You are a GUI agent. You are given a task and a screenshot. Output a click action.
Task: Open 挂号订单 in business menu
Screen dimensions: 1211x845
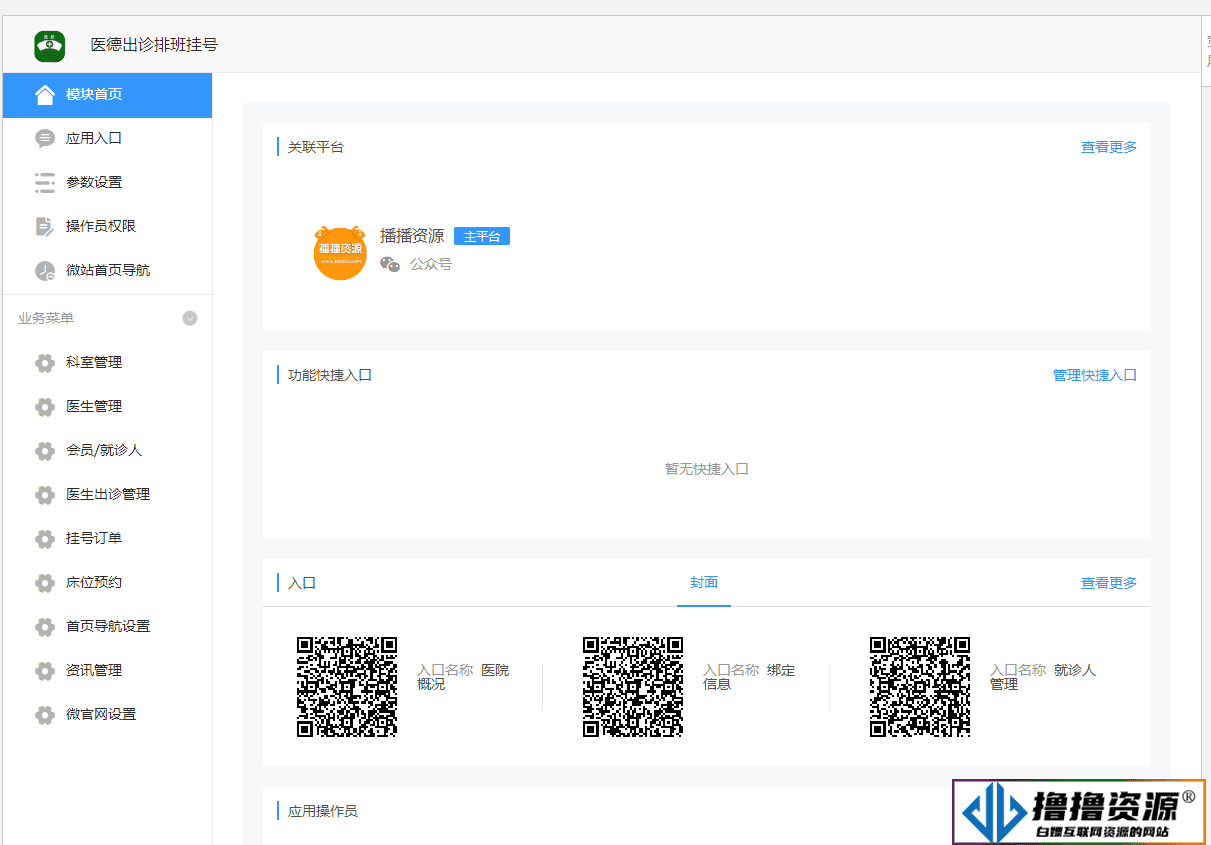pos(107,538)
